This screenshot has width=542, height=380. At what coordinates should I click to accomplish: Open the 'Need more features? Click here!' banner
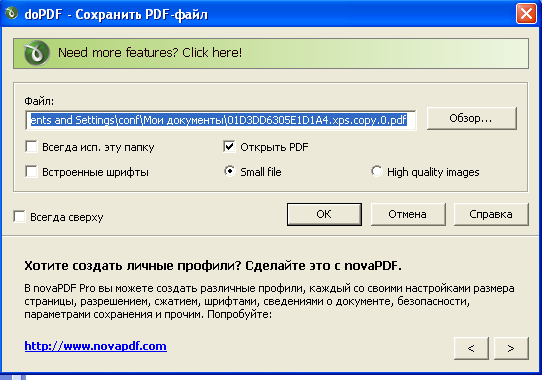pos(271,53)
